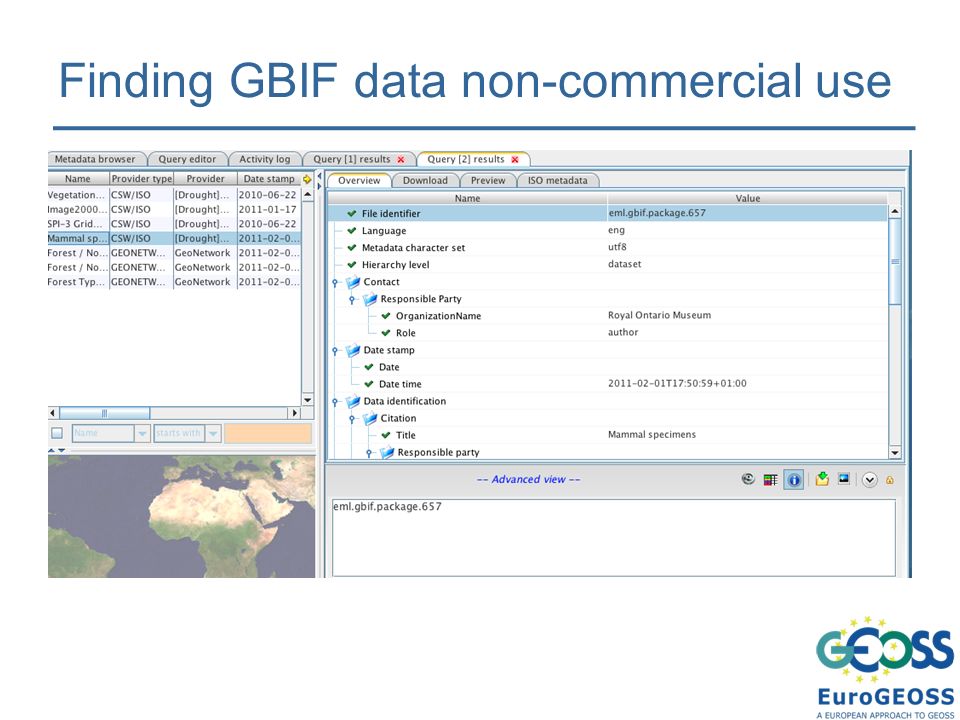Switch to the ISO metadata tab

pos(557,181)
